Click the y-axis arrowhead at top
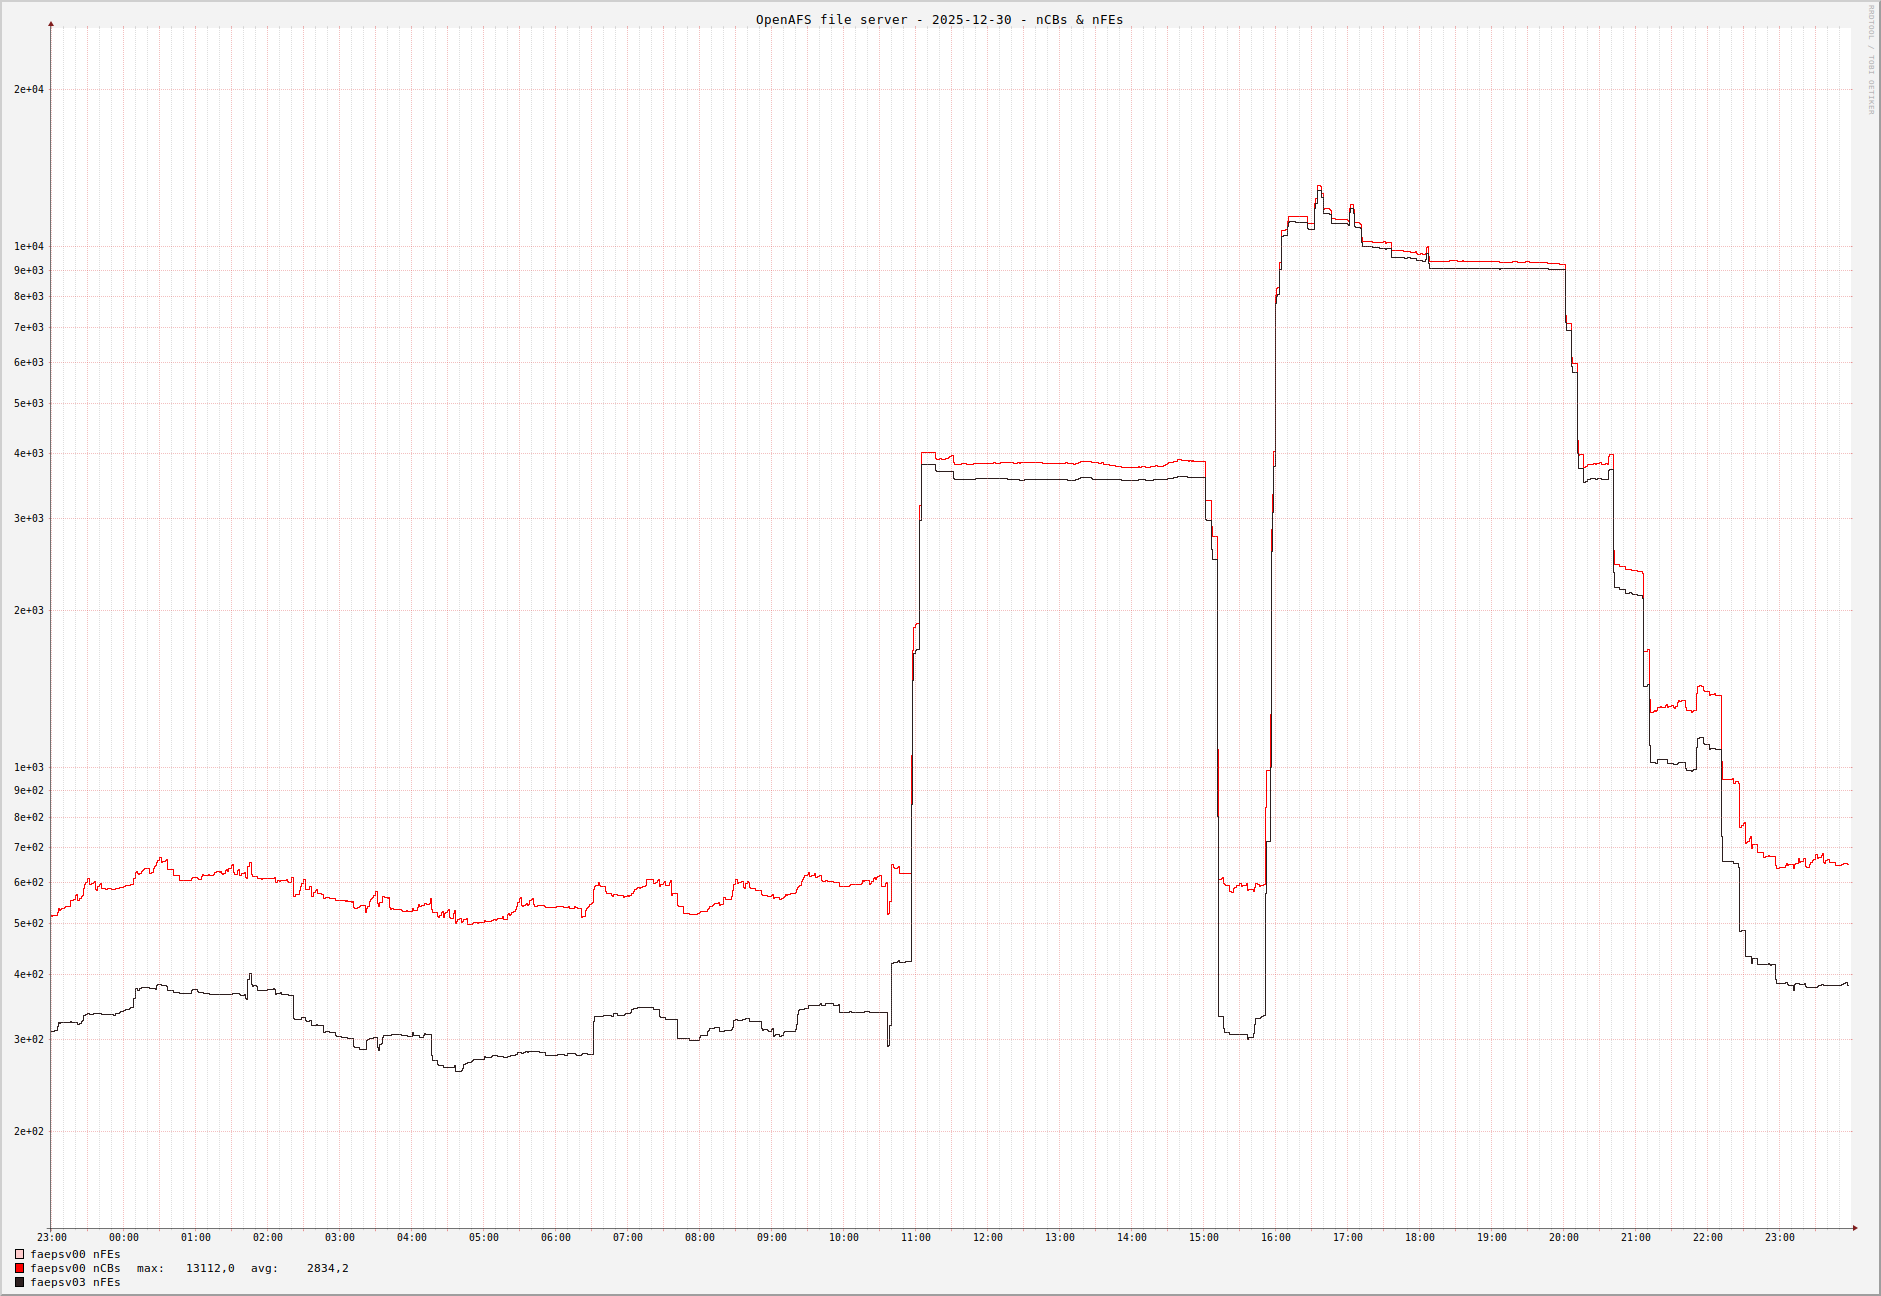 coord(51,24)
